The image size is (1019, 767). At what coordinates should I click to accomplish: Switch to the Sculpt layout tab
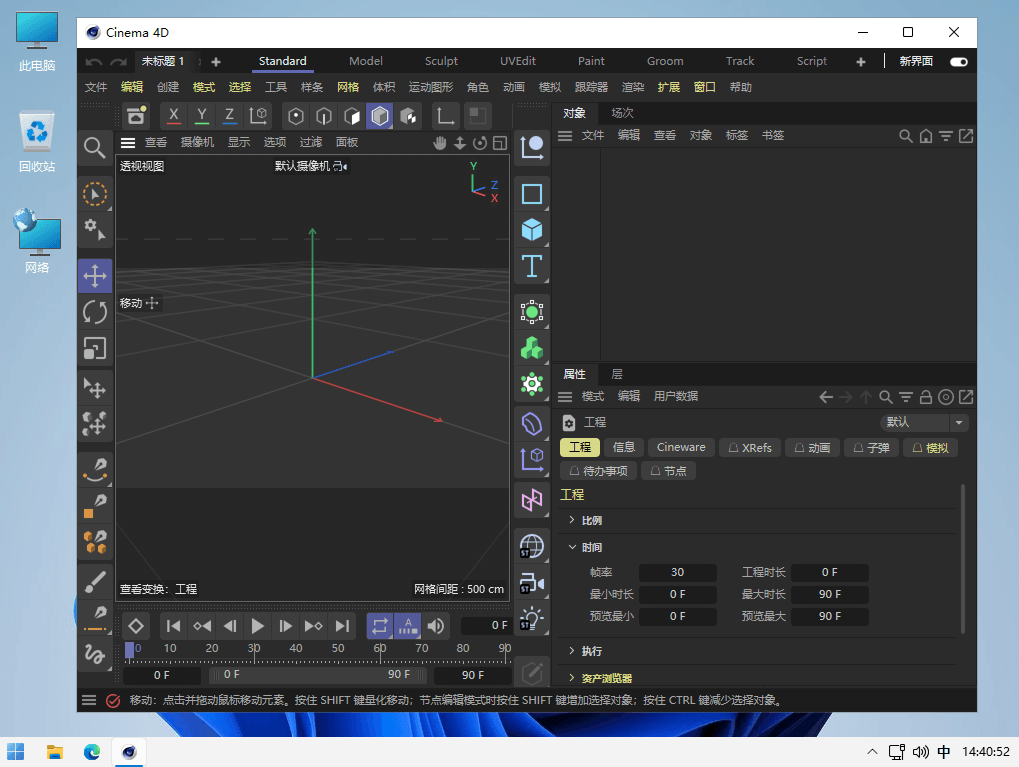click(x=441, y=61)
